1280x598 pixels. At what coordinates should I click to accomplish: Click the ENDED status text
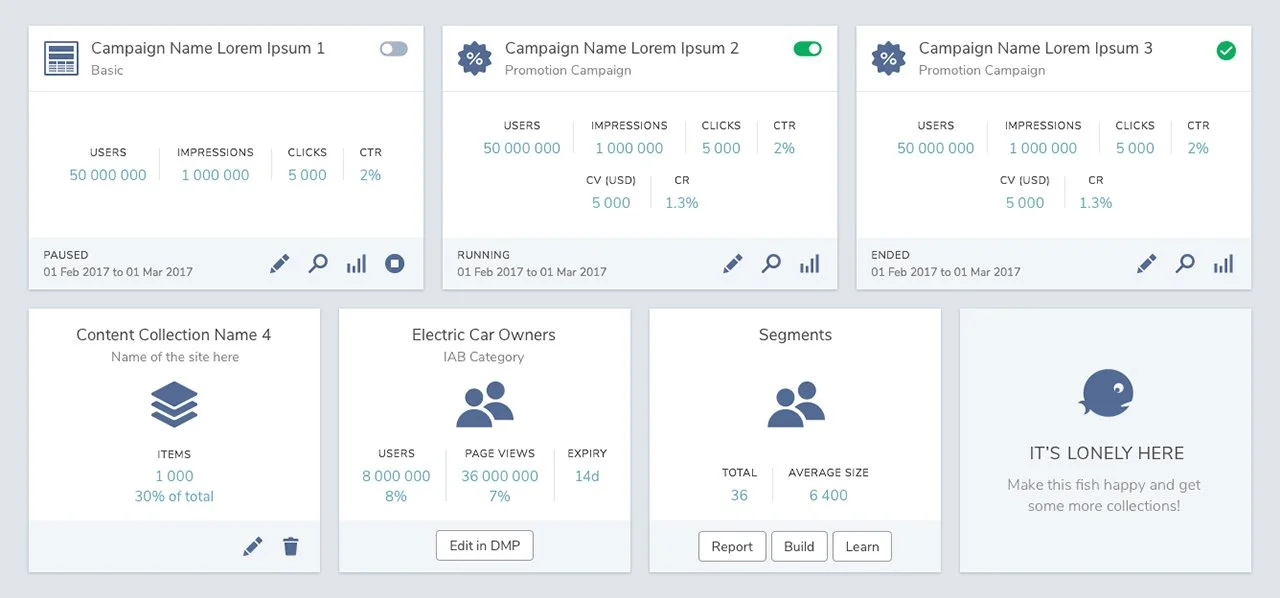click(890, 255)
